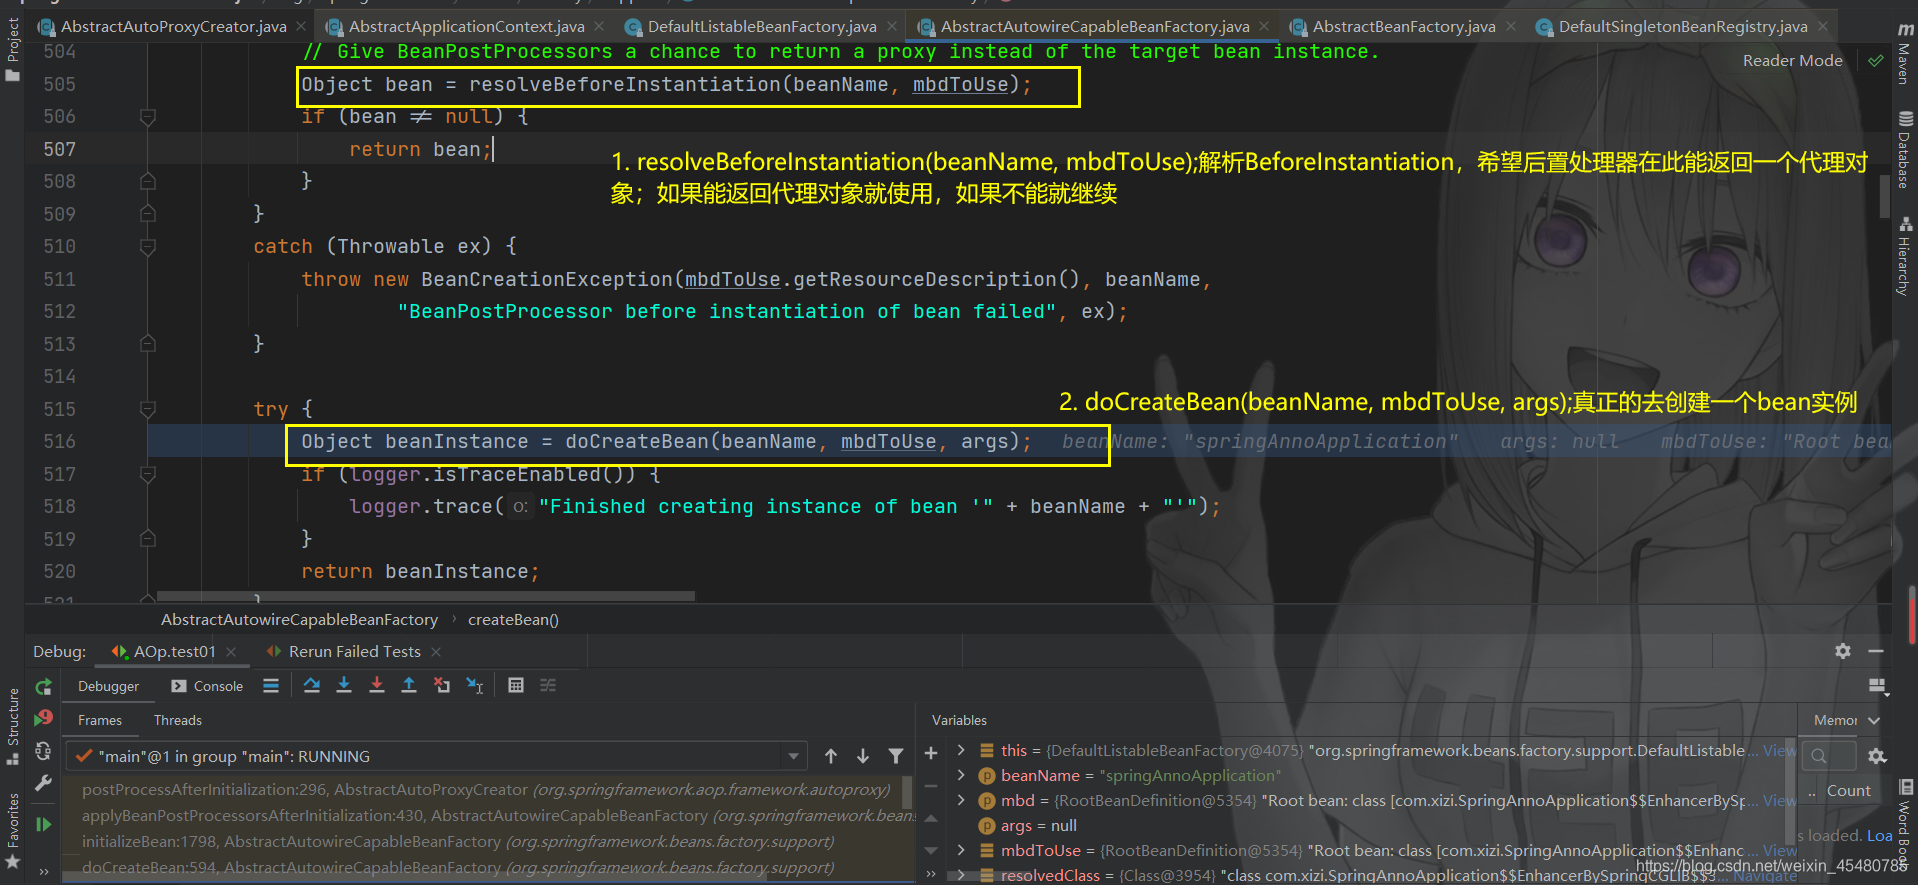This screenshot has height=885, width=1918.
Task: Hide the Debug tool window
Action: point(1876,651)
